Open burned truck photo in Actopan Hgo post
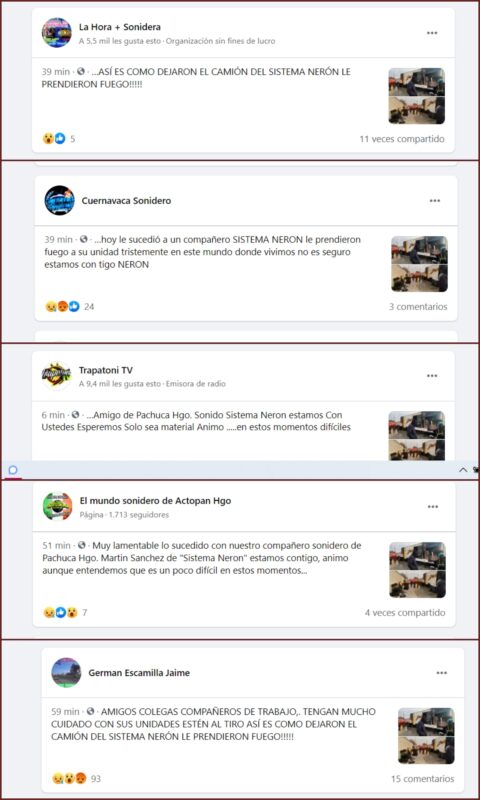This screenshot has width=480, height=800. tap(417, 570)
